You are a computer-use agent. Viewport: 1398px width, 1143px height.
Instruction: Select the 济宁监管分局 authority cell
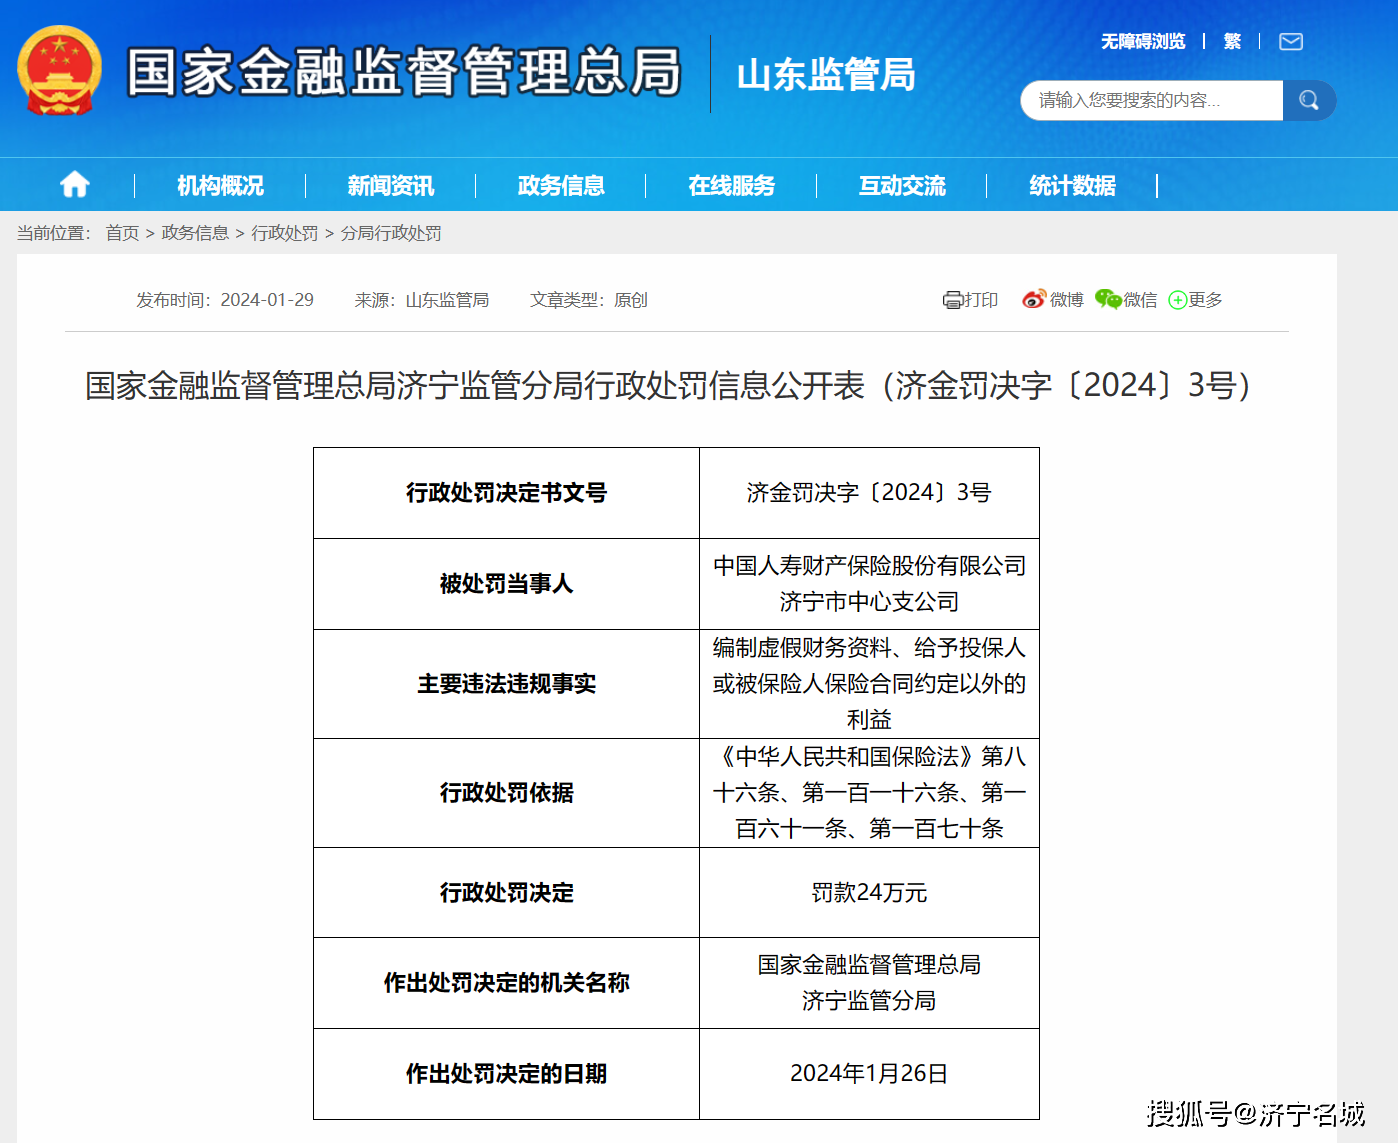click(869, 983)
